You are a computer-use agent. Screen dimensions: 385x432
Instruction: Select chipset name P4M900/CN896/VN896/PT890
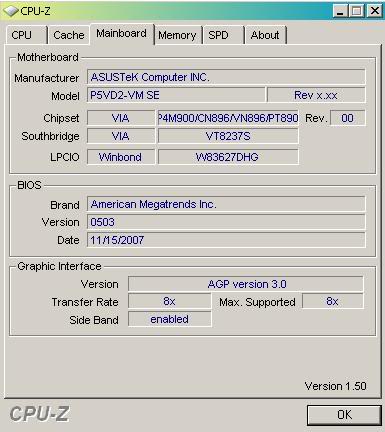(x=228, y=118)
